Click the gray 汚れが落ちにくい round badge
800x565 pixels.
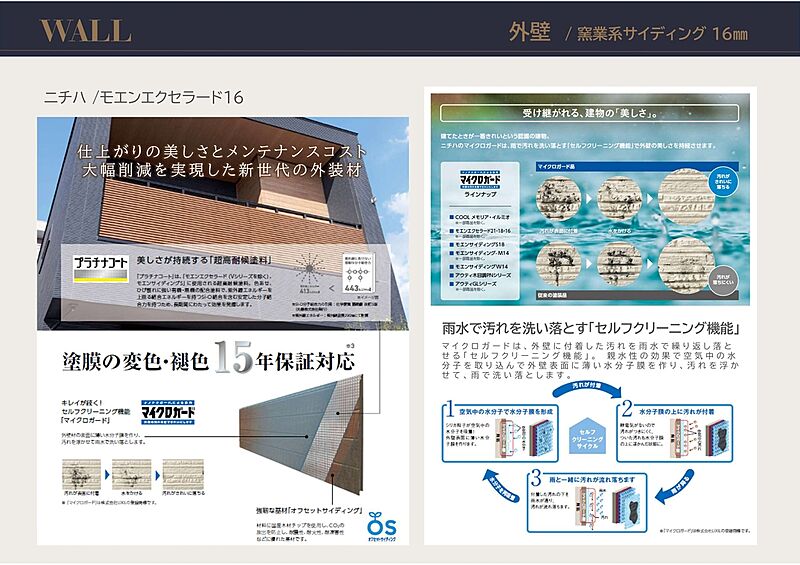(722, 280)
